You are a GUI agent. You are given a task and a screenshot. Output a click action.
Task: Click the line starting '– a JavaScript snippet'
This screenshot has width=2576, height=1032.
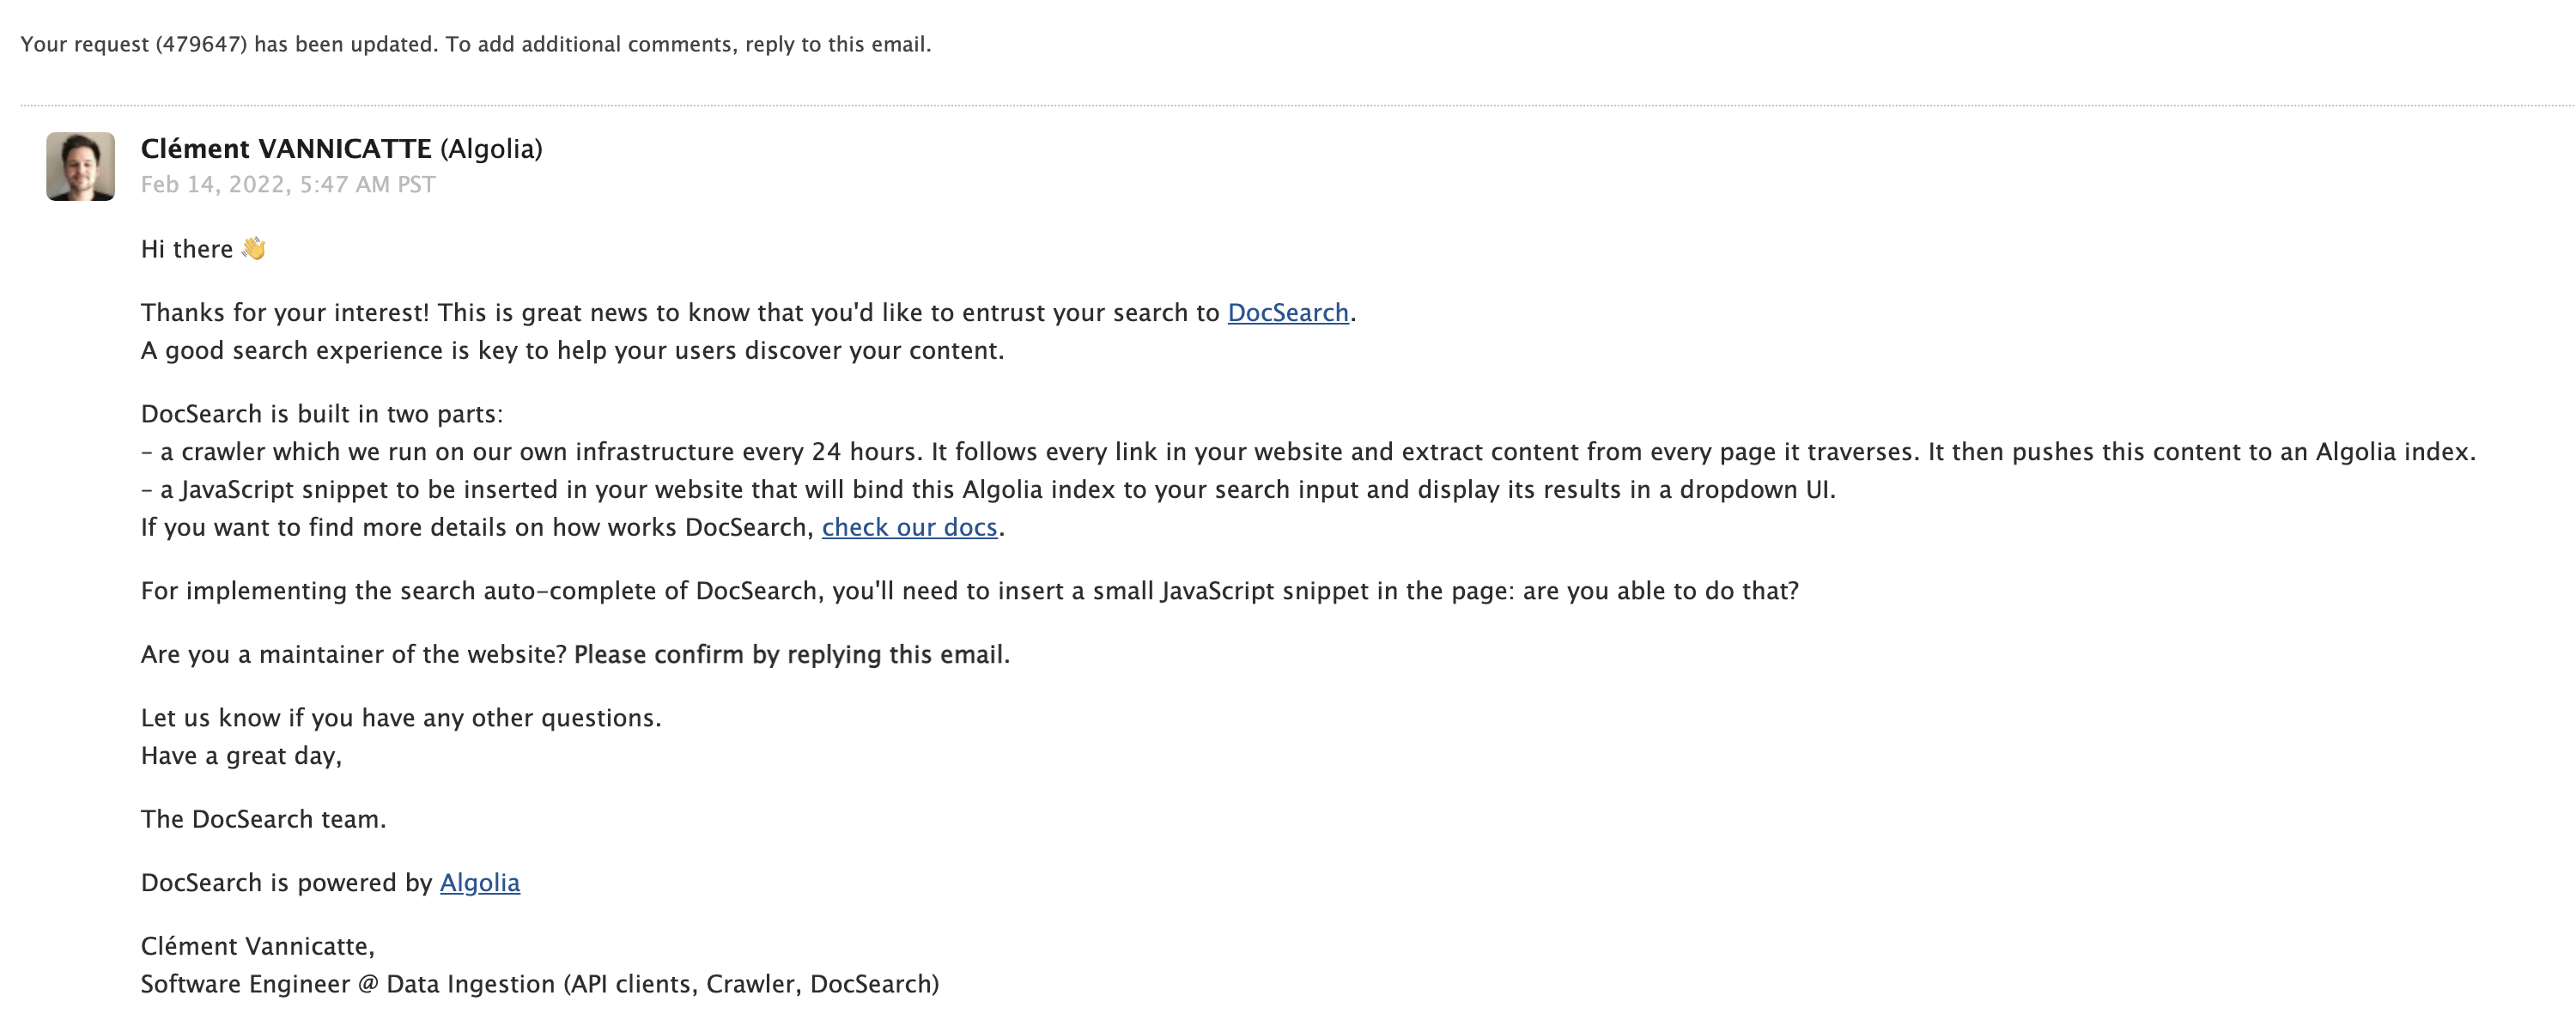click(988, 490)
